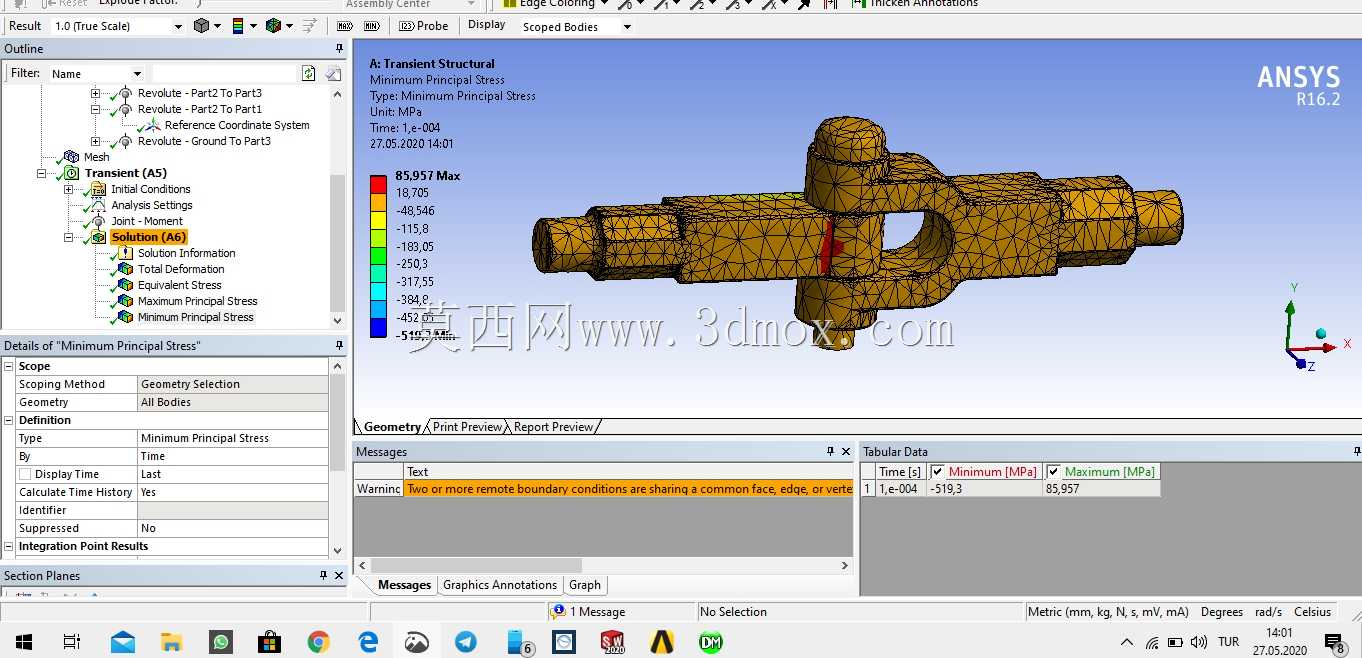Image resolution: width=1362 pixels, height=658 pixels.
Task: Pin the Messages panel
Action: coord(830,451)
